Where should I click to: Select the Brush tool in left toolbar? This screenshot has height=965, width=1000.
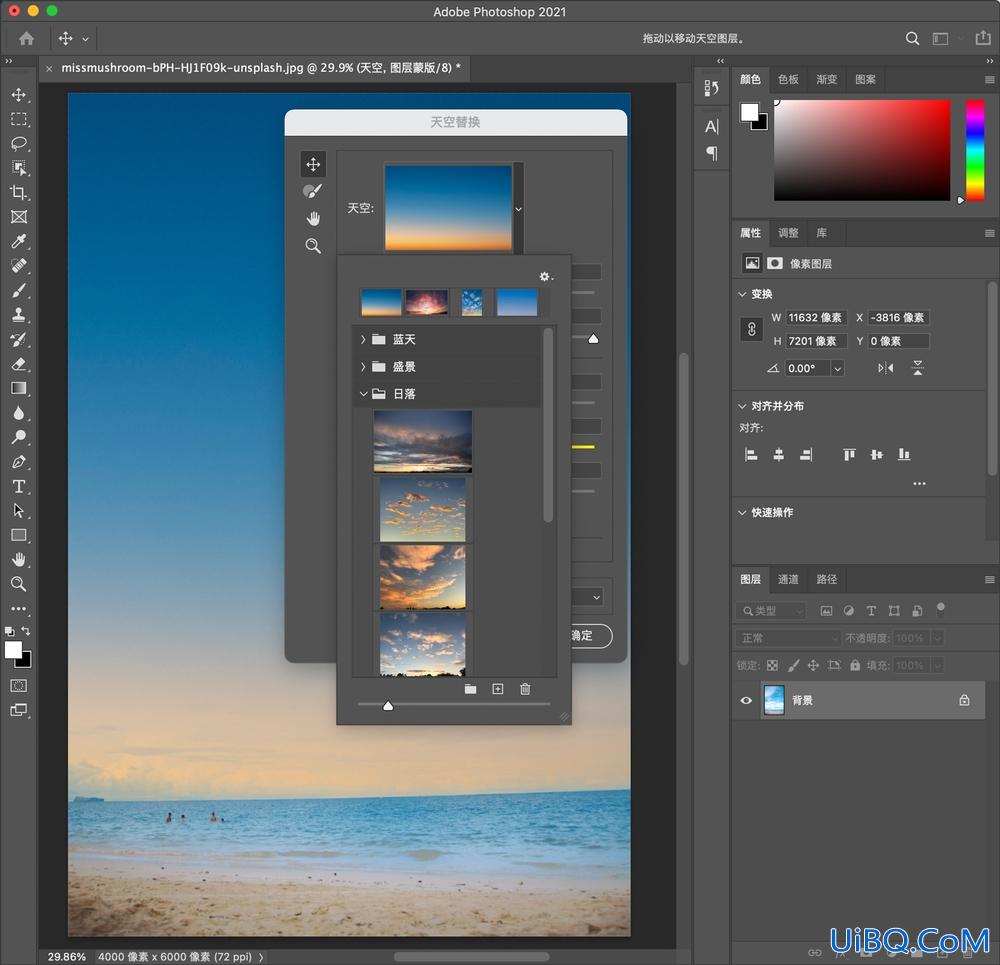[18, 290]
